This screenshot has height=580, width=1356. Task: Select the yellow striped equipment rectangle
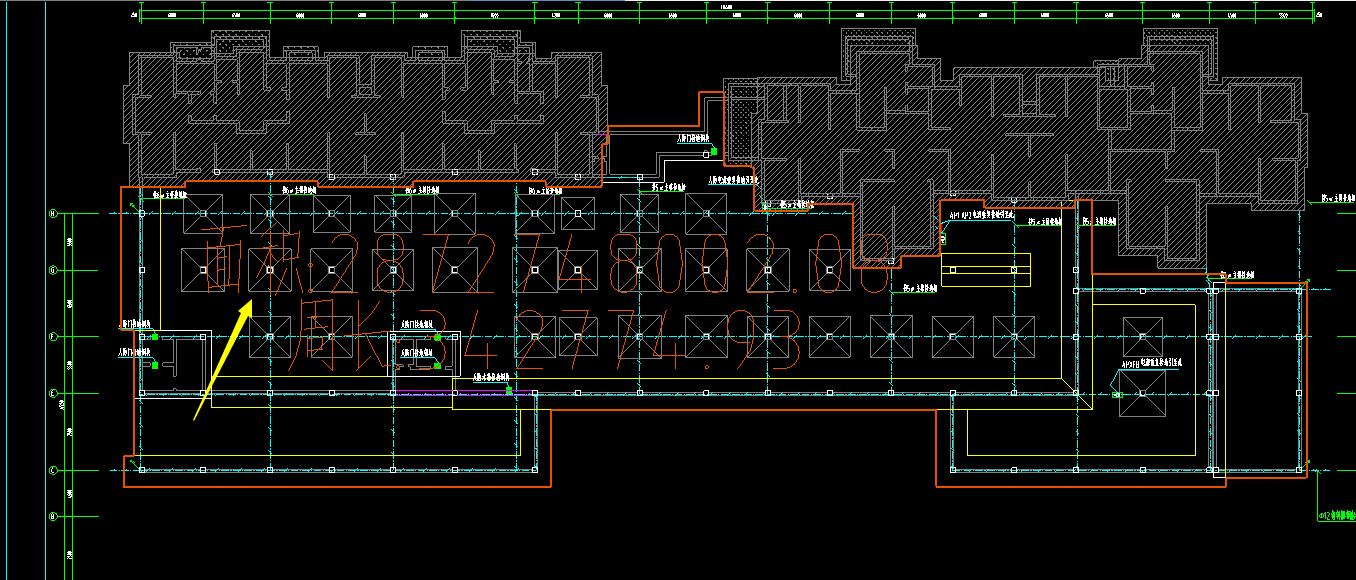point(985,270)
